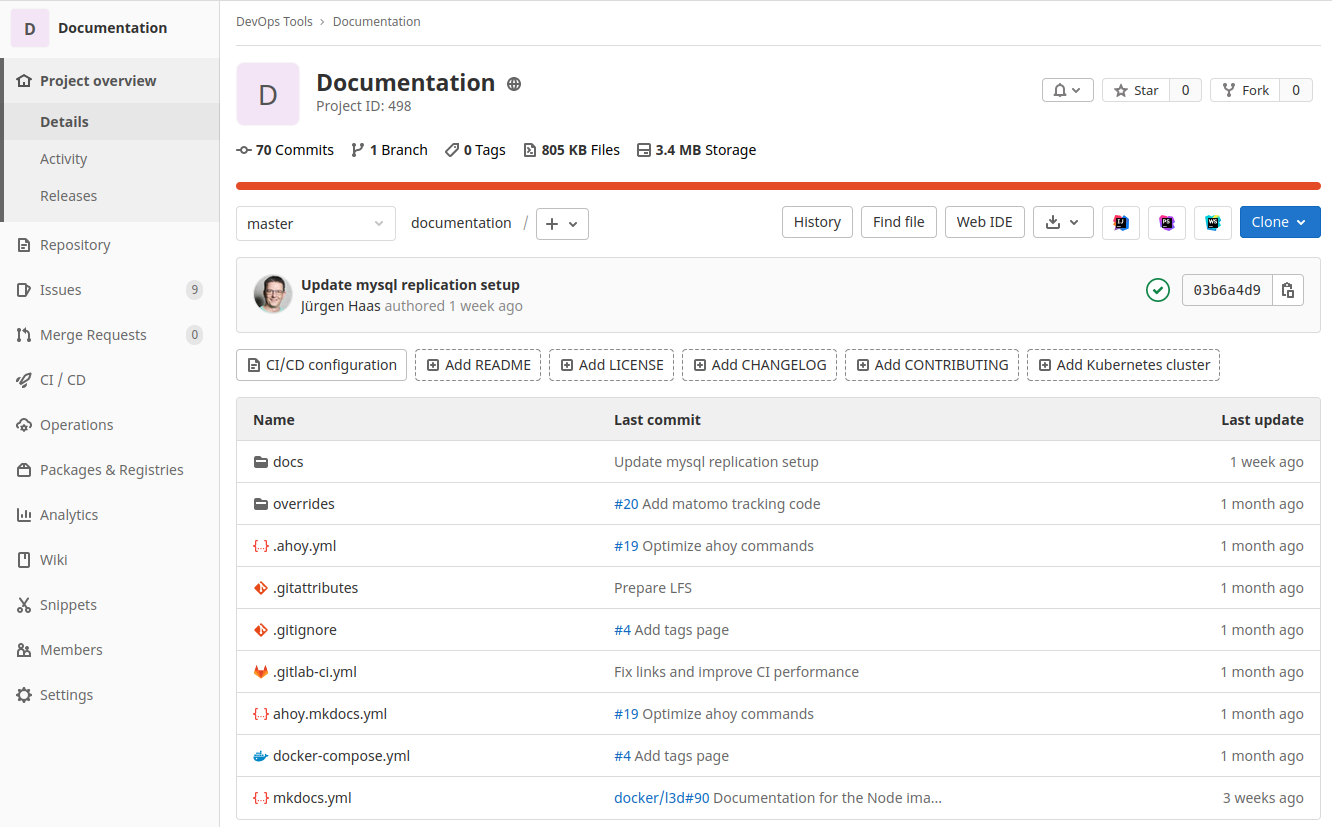The height and width of the screenshot is (827, 1332).
Task: Open the docs folder
Action: [288, 462]
